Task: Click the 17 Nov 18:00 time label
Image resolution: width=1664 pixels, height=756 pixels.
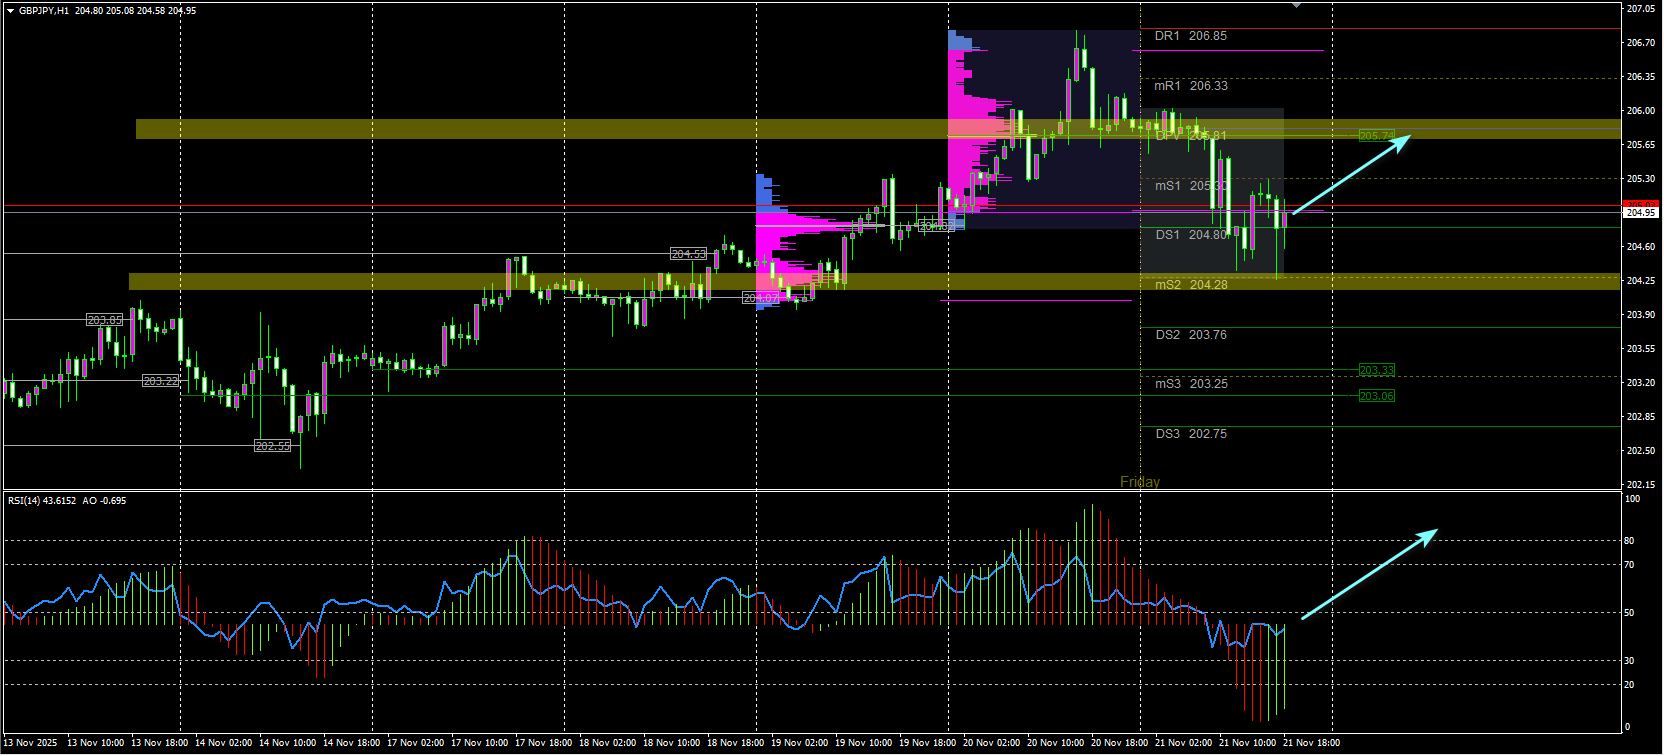Action: (543, 743)
